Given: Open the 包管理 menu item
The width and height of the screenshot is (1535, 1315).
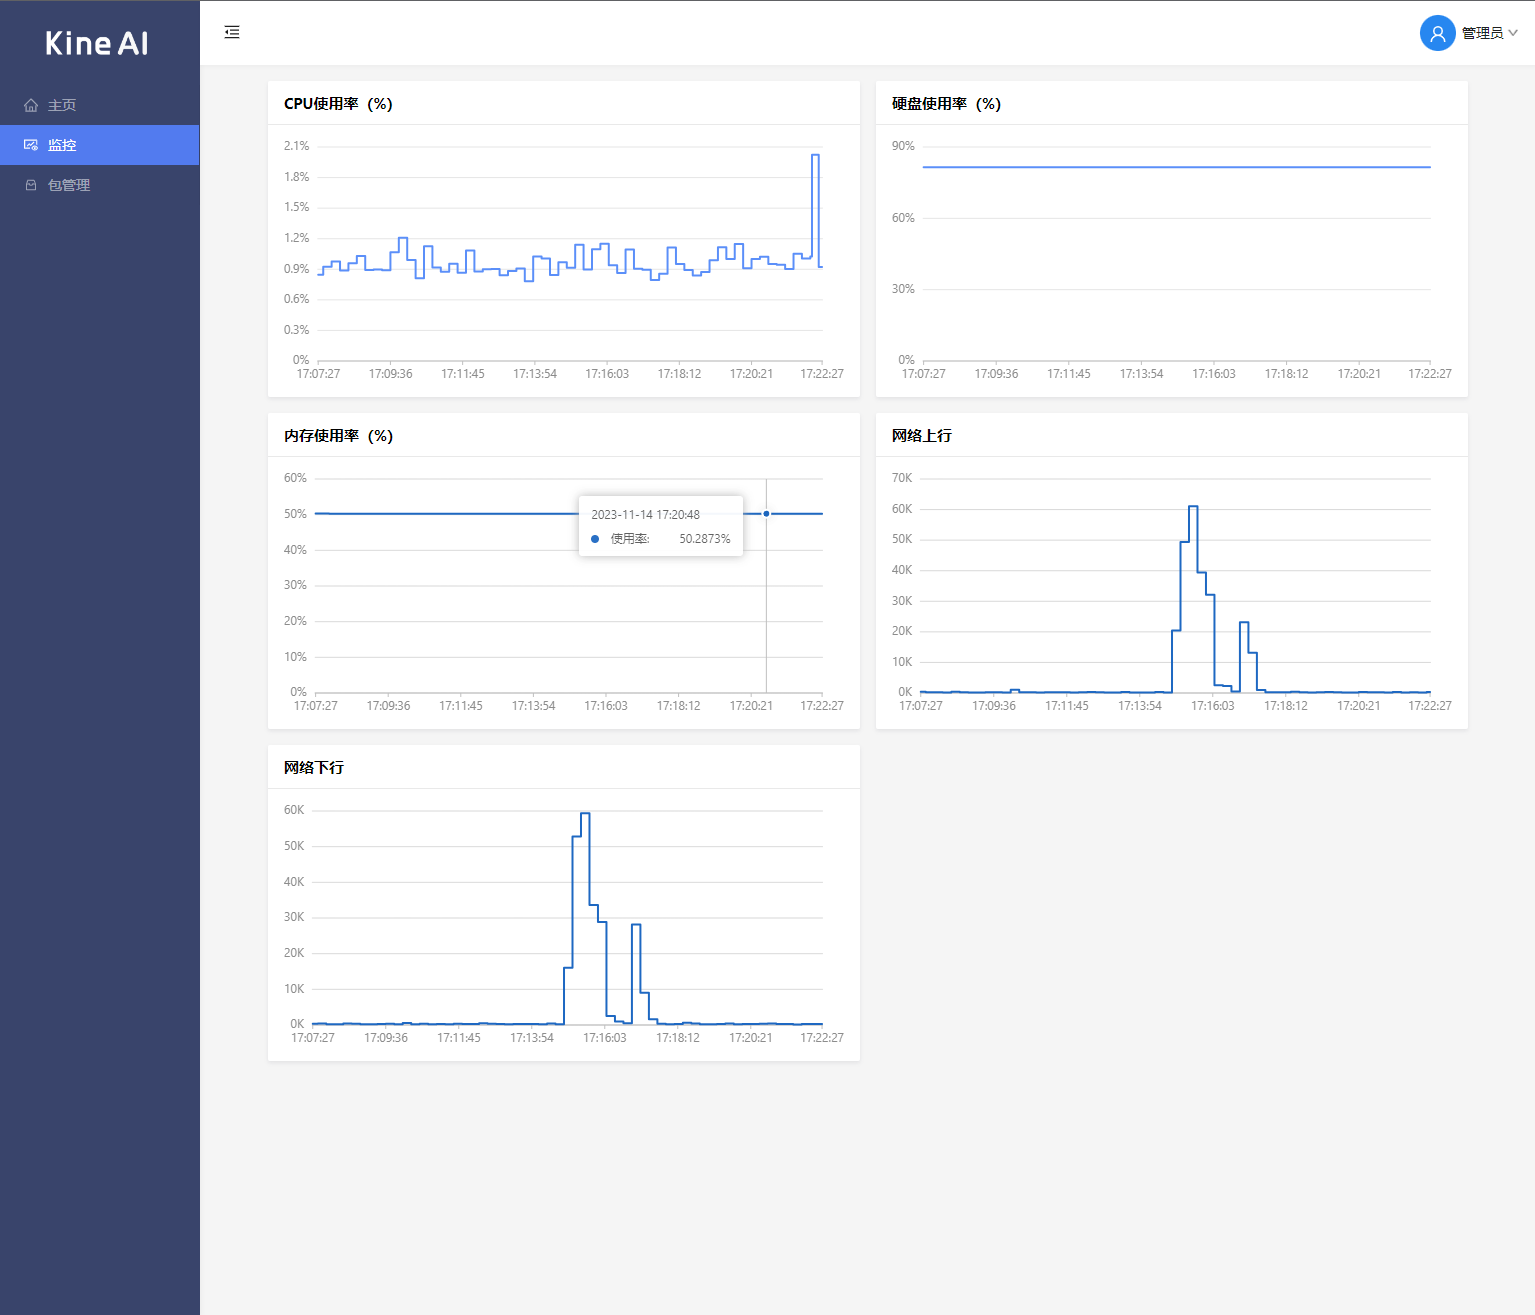Looking at the screenshot, I should tap(100, 185).
